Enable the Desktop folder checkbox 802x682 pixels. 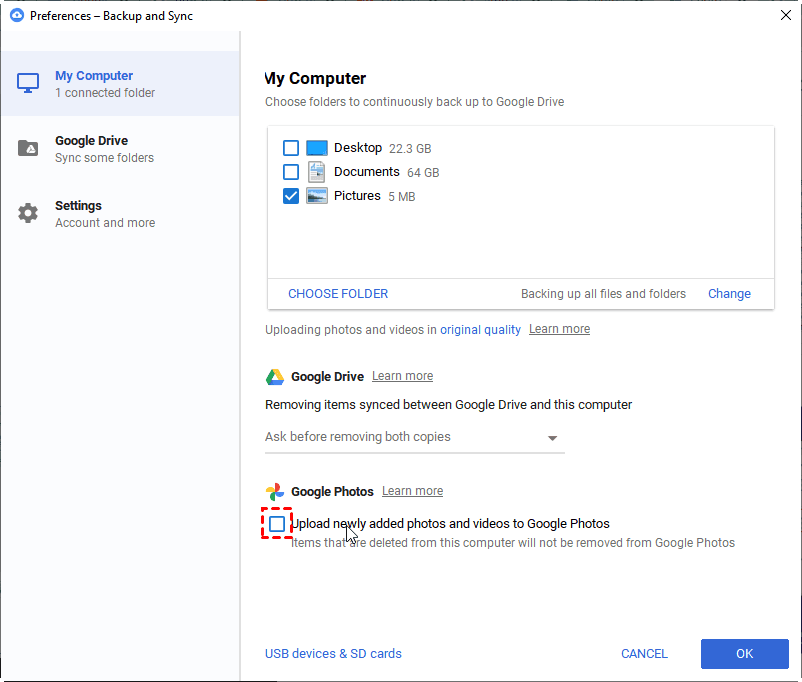[x=291, y=148]
